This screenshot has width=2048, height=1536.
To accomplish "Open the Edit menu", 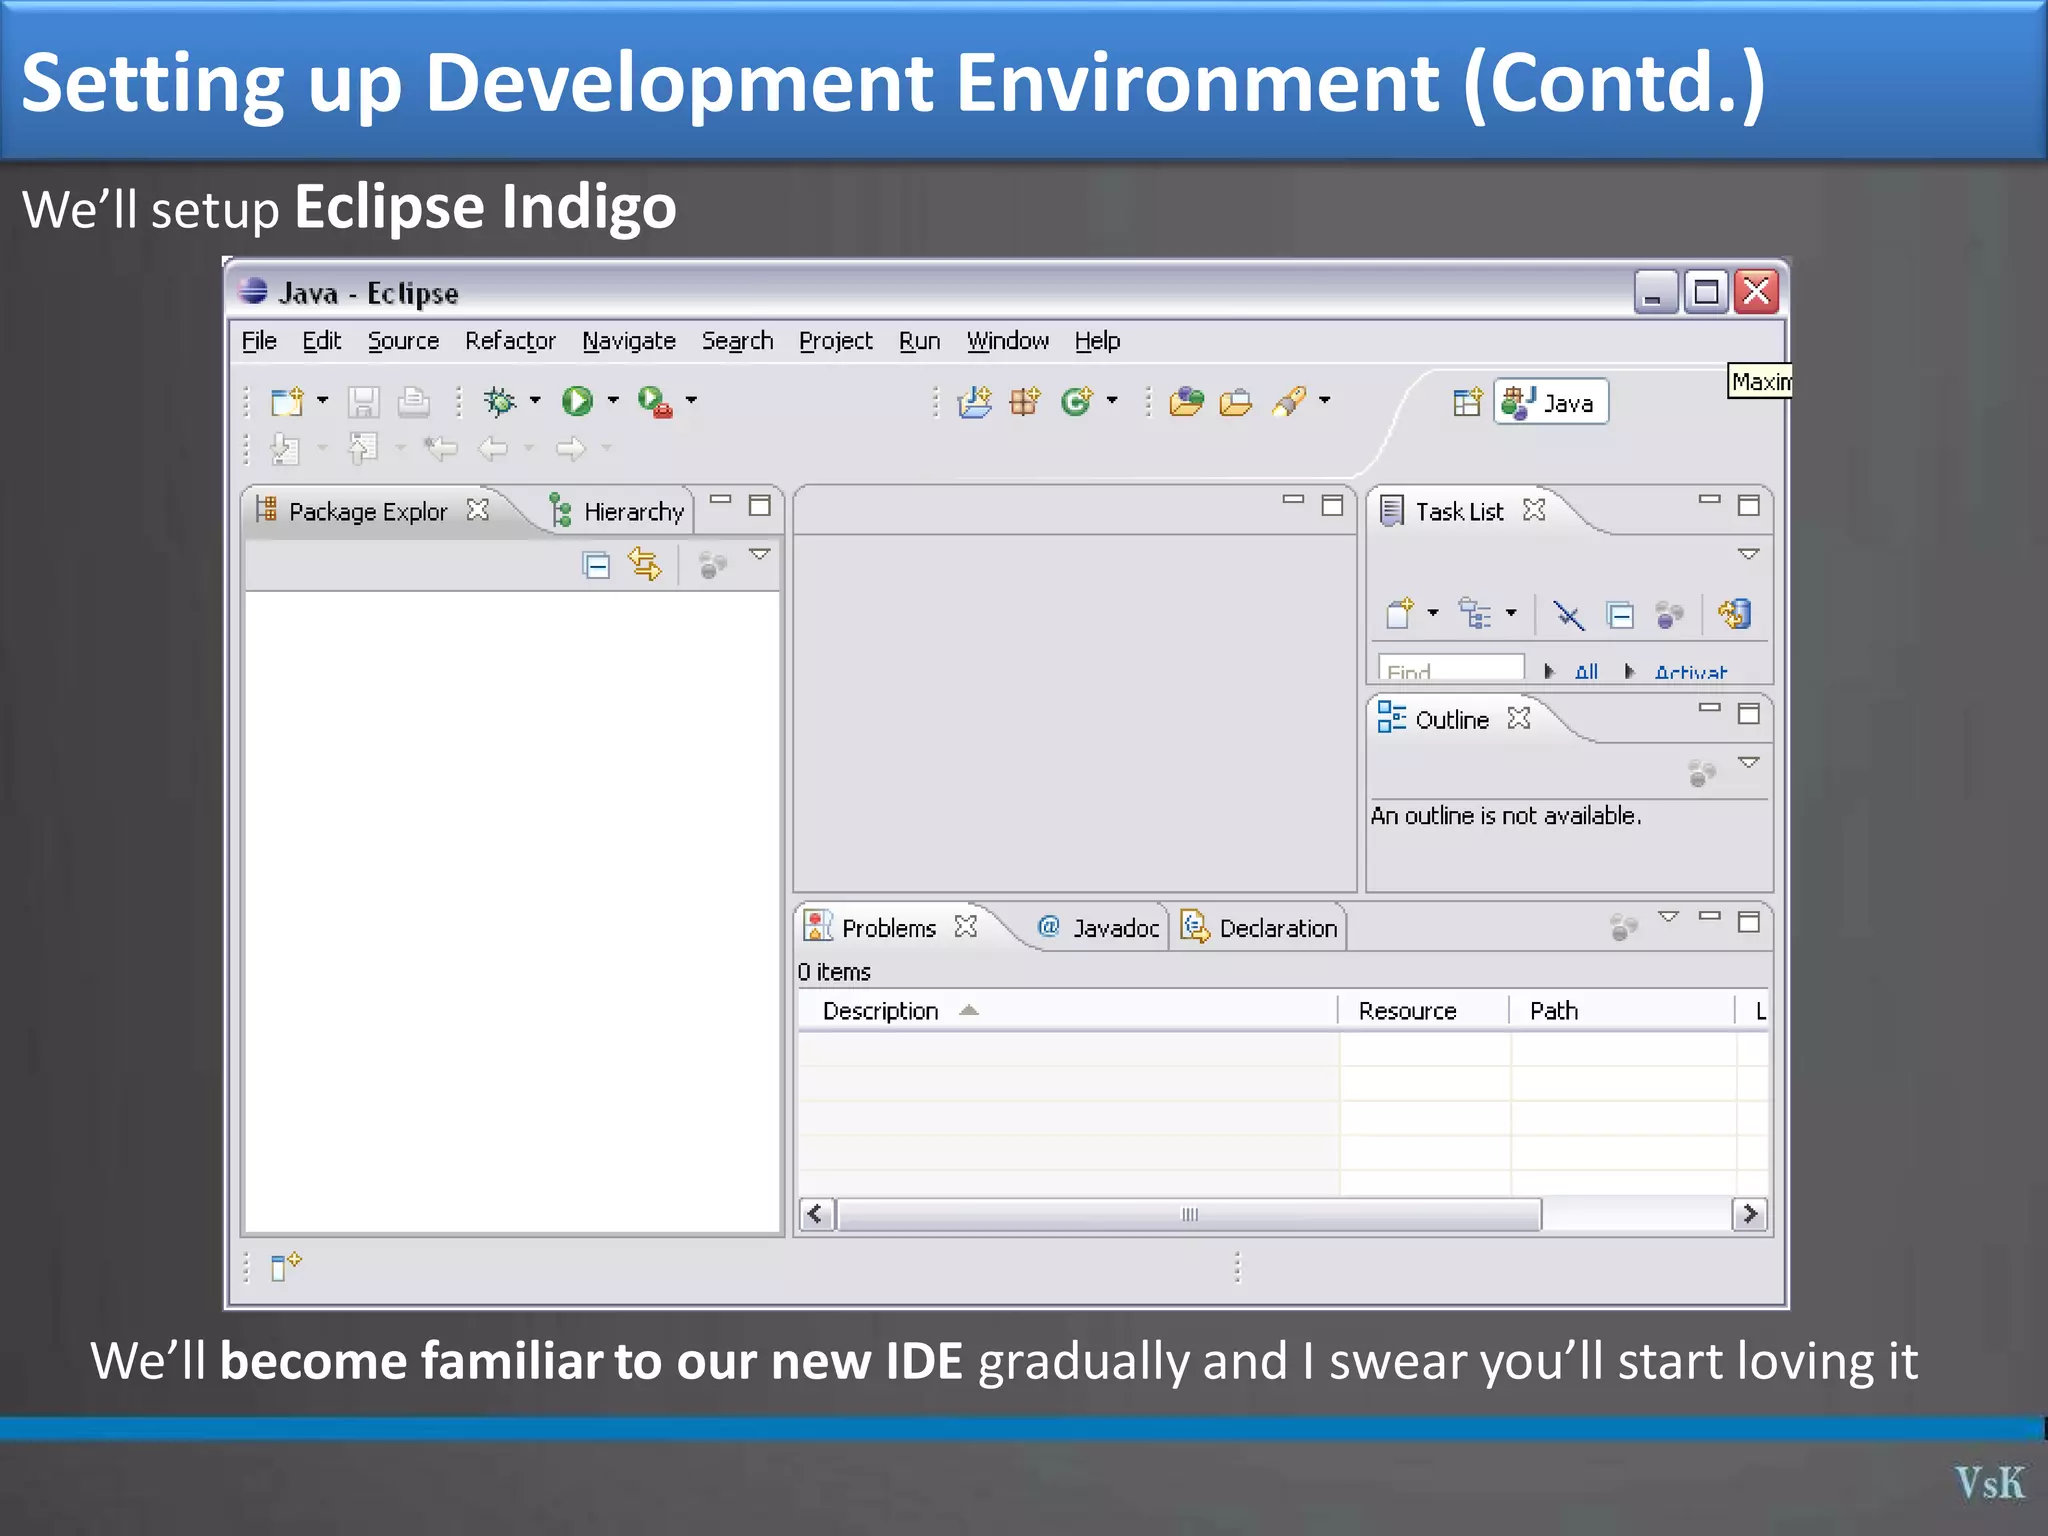I will tap(322, 341).
